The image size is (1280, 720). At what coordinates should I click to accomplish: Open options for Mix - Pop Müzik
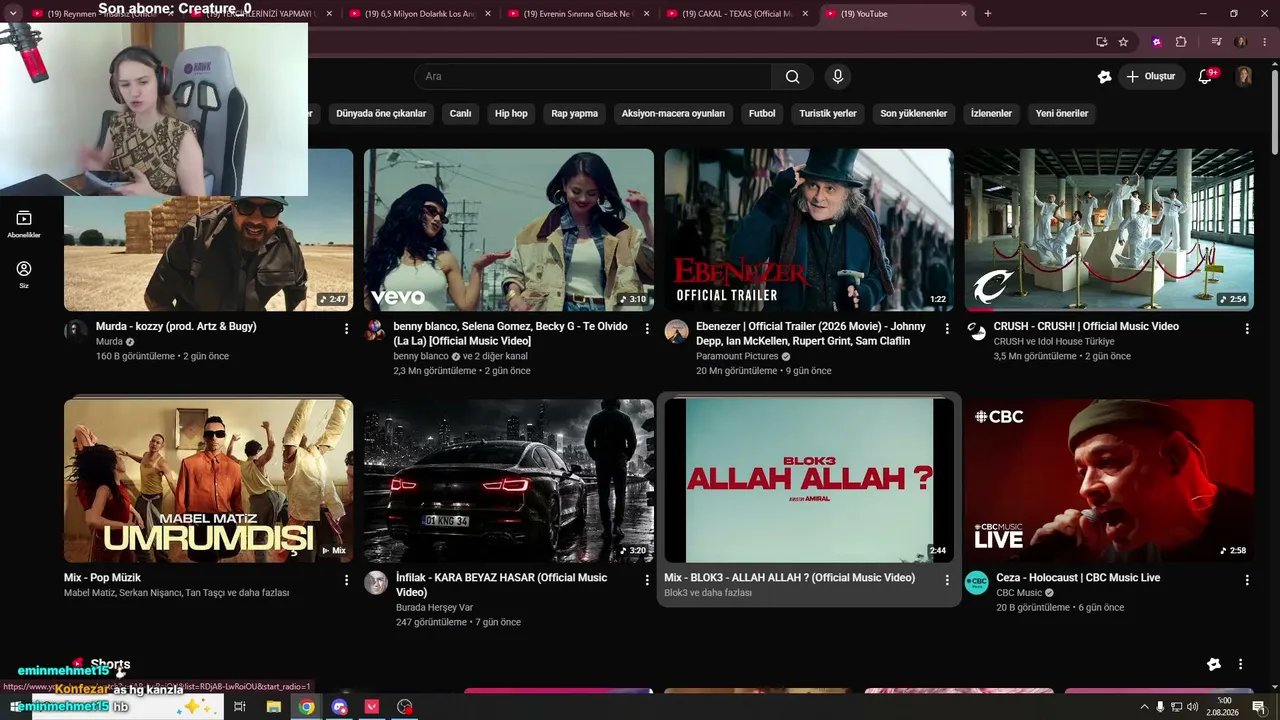347,579
